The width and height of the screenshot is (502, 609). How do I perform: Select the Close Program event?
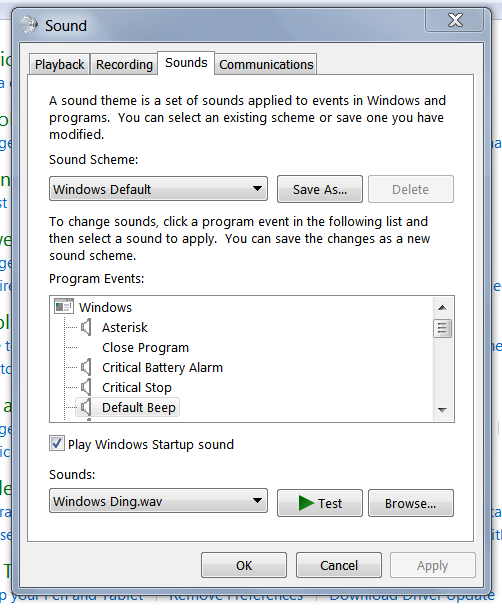(145, 347)
